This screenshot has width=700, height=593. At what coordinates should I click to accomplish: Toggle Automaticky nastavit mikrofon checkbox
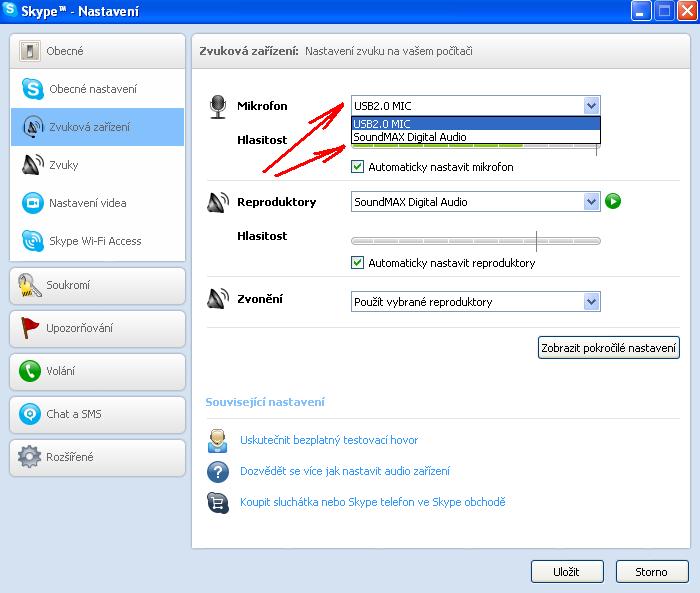(357, 167)
